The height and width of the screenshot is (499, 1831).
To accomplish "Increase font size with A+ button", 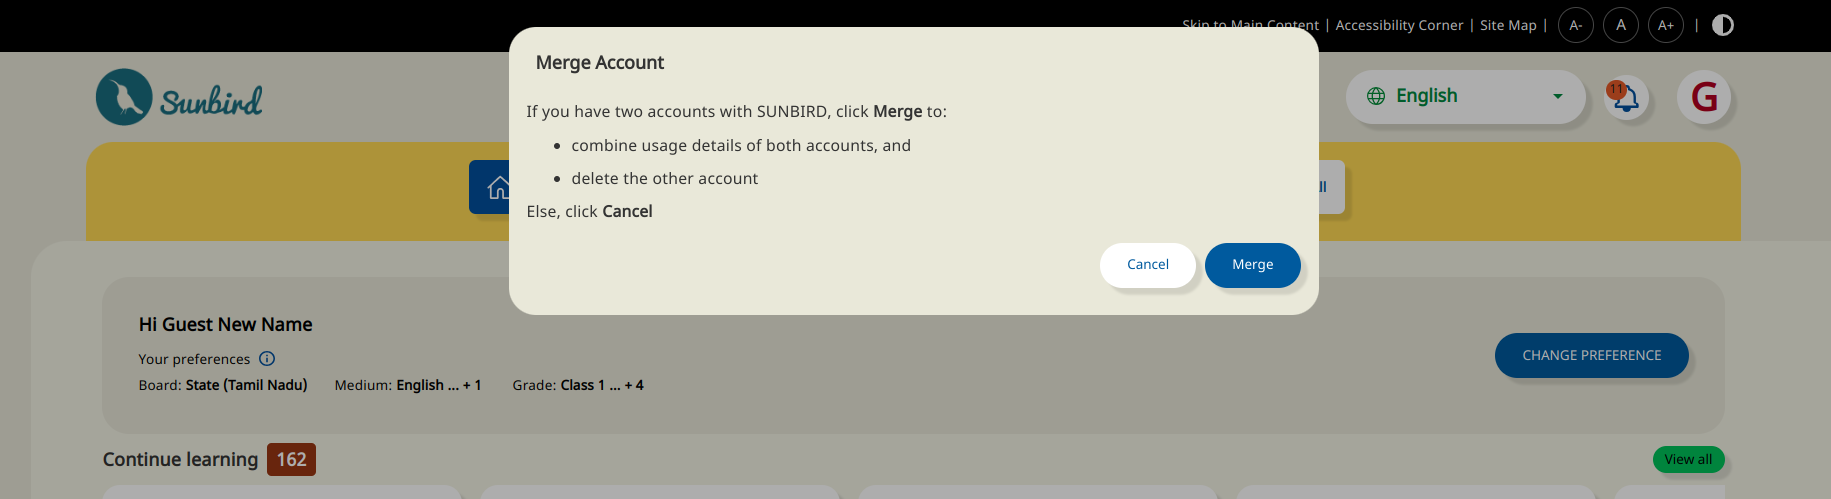I will 1666,25.
